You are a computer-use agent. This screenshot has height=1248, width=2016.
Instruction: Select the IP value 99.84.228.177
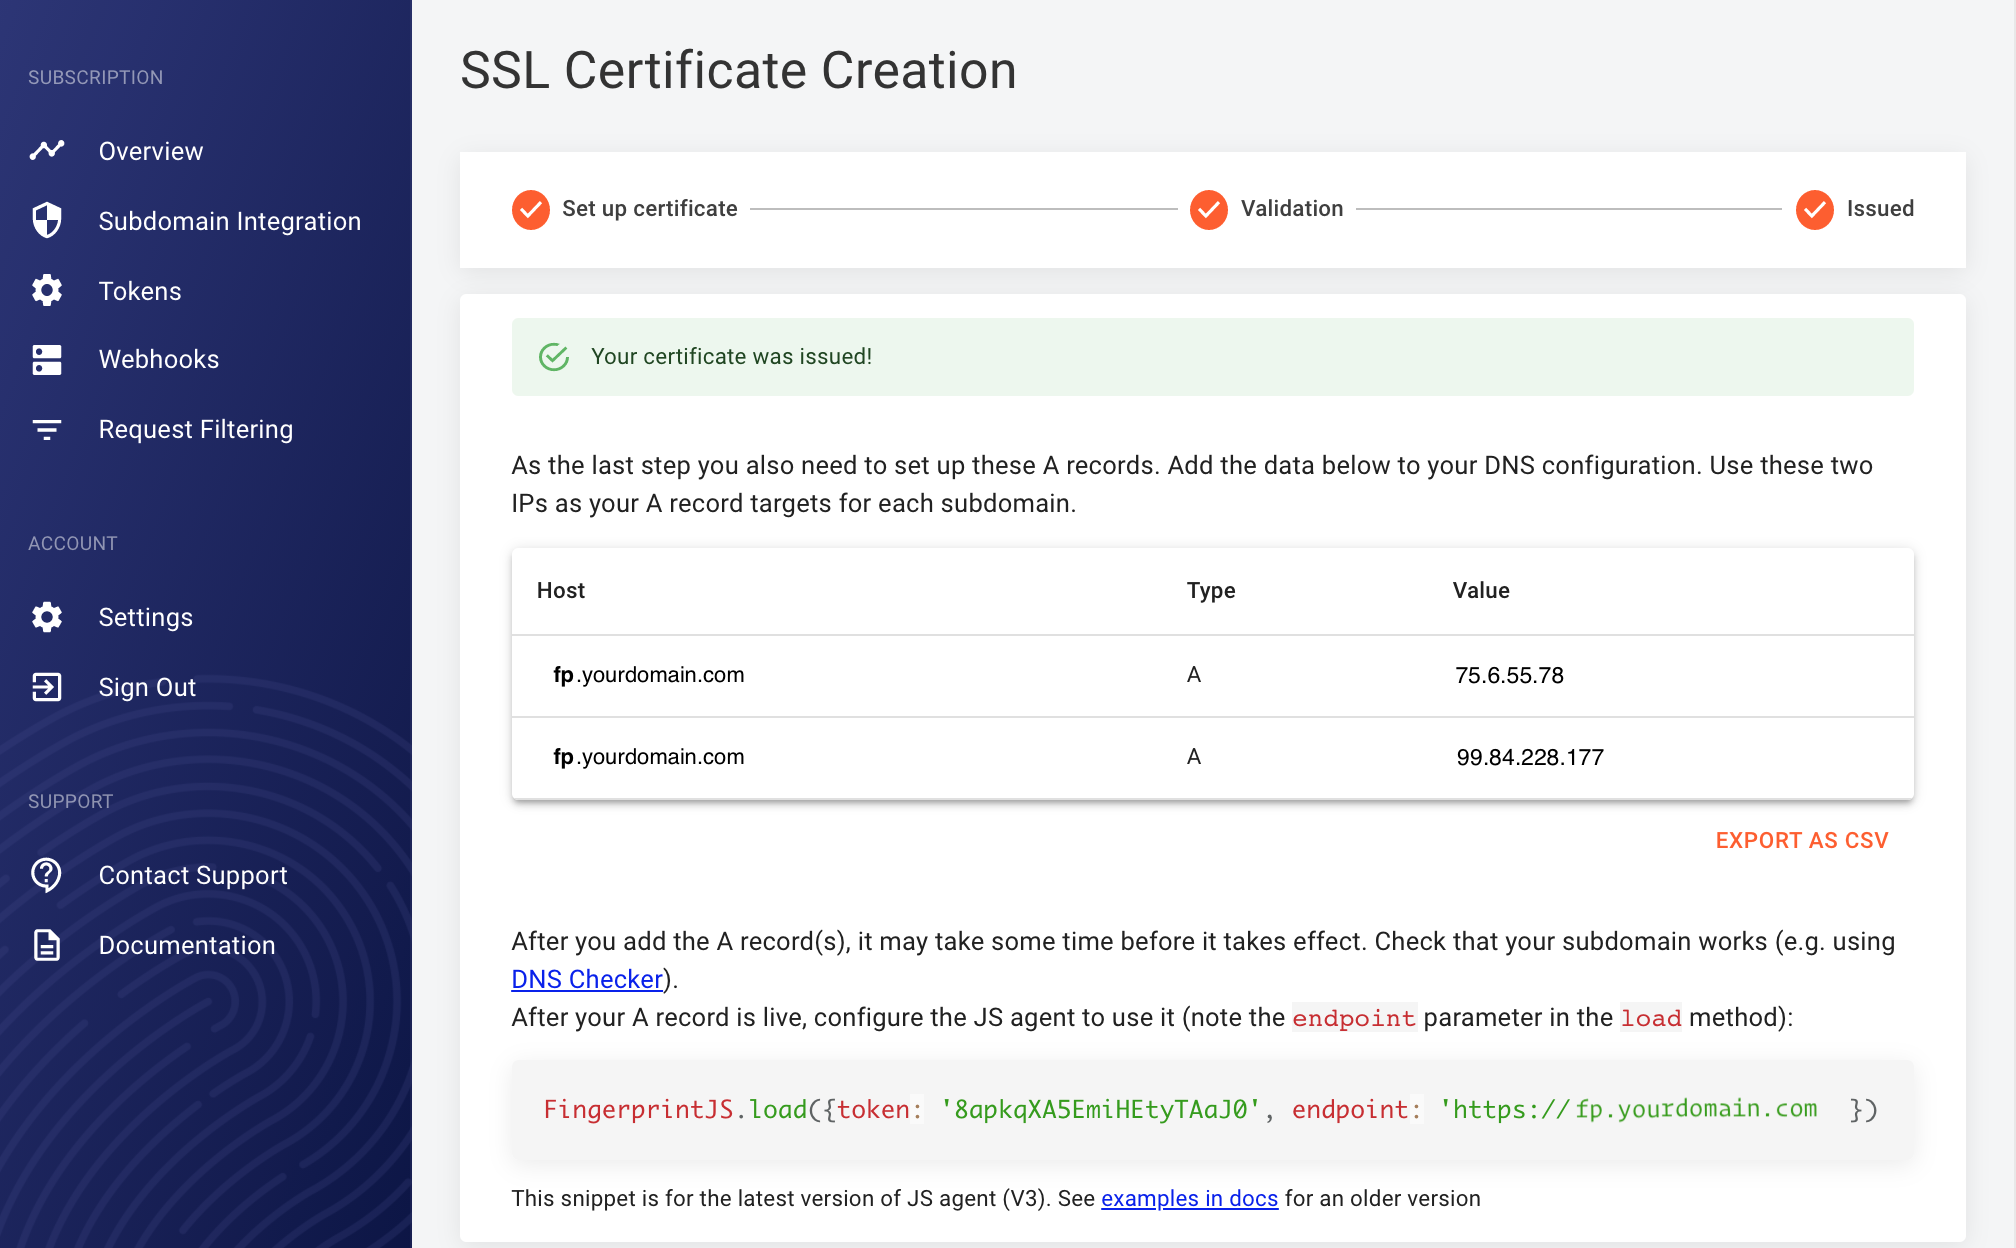[x=1530, y=757]
